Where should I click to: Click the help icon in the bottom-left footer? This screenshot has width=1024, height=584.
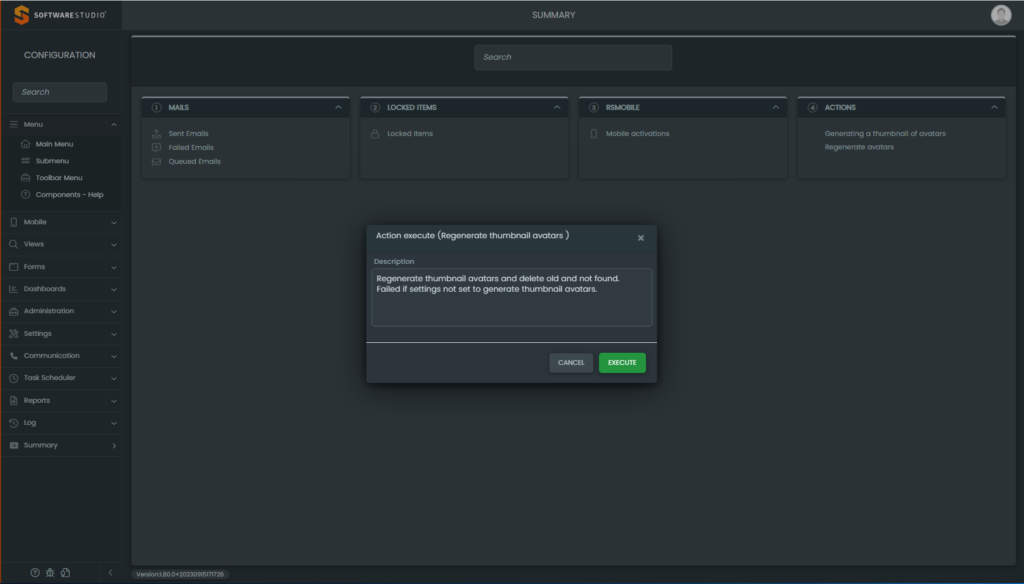pyautogui.click(x=35, y=573)
